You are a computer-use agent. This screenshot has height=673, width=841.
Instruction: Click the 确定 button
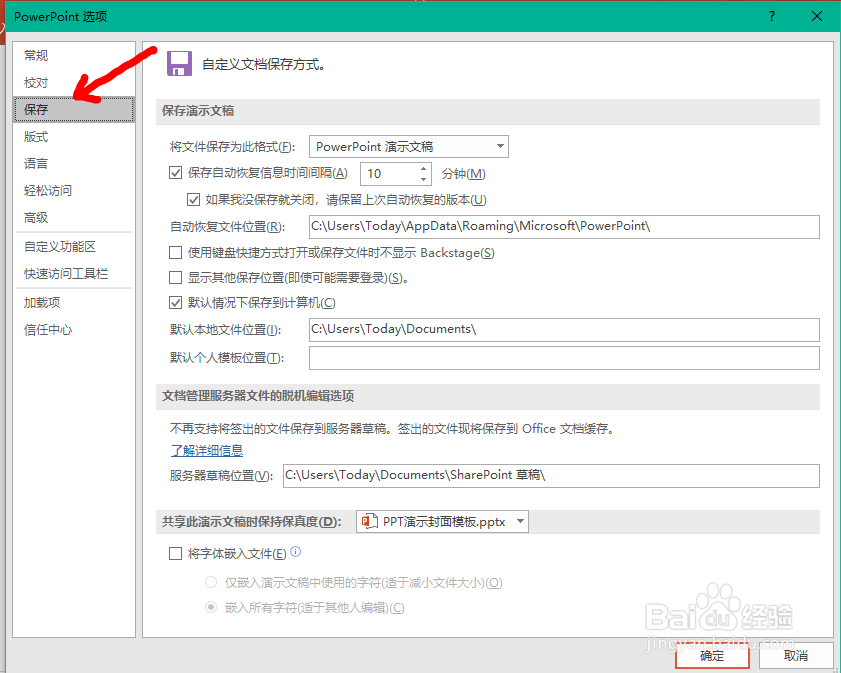[x=711, y=656]
